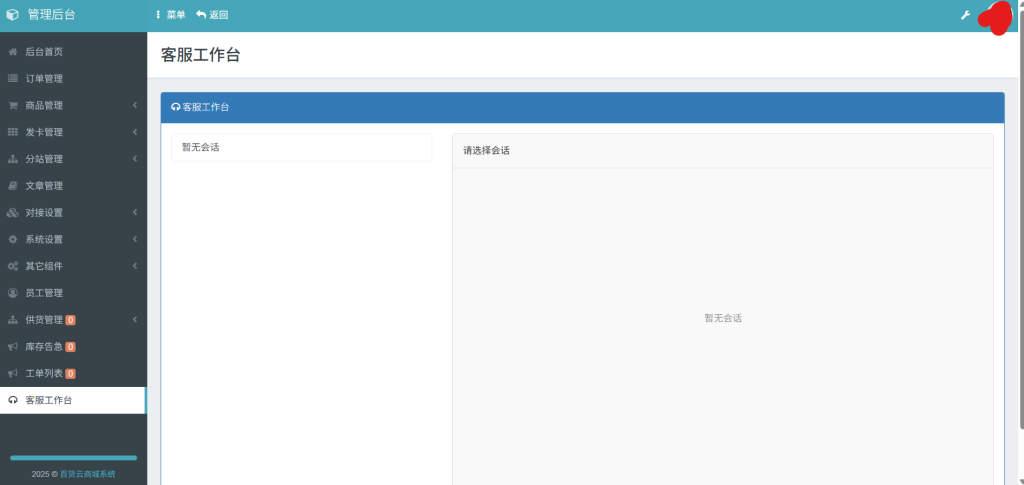The image size is (1024, 485).
Task: Click the 供货管理 orange count badge
Action: tap(71, 320)
